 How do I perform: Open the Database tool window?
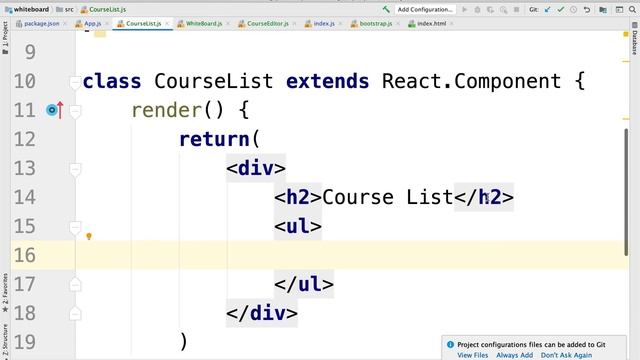pyautogui.click(x=635, y=39)
